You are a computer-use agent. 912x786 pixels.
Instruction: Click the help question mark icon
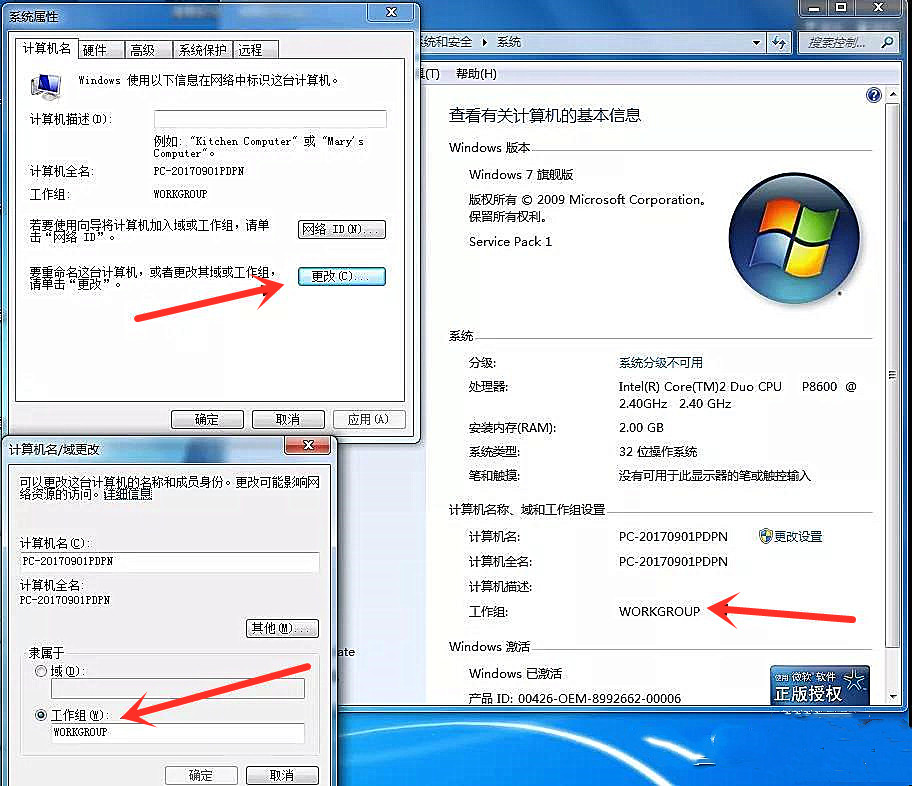coord(874,94)
